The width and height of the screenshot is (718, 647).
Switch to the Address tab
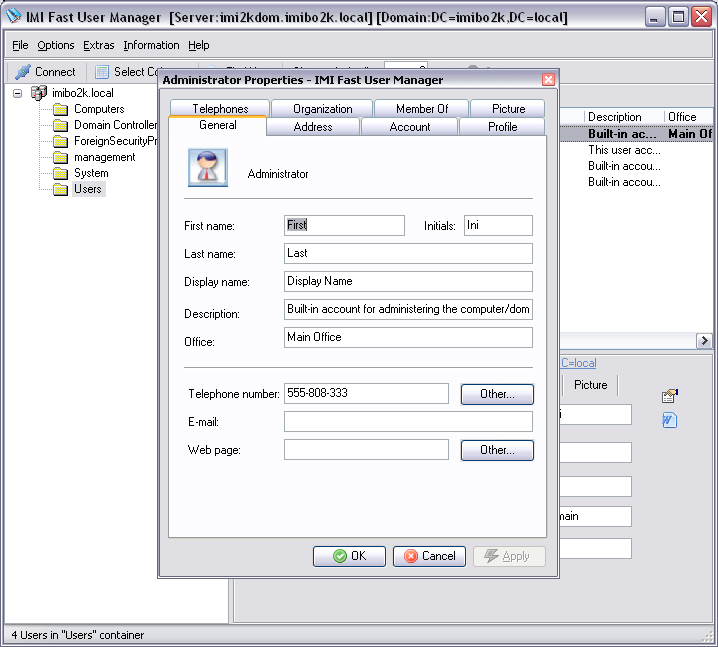coord(313,127)
